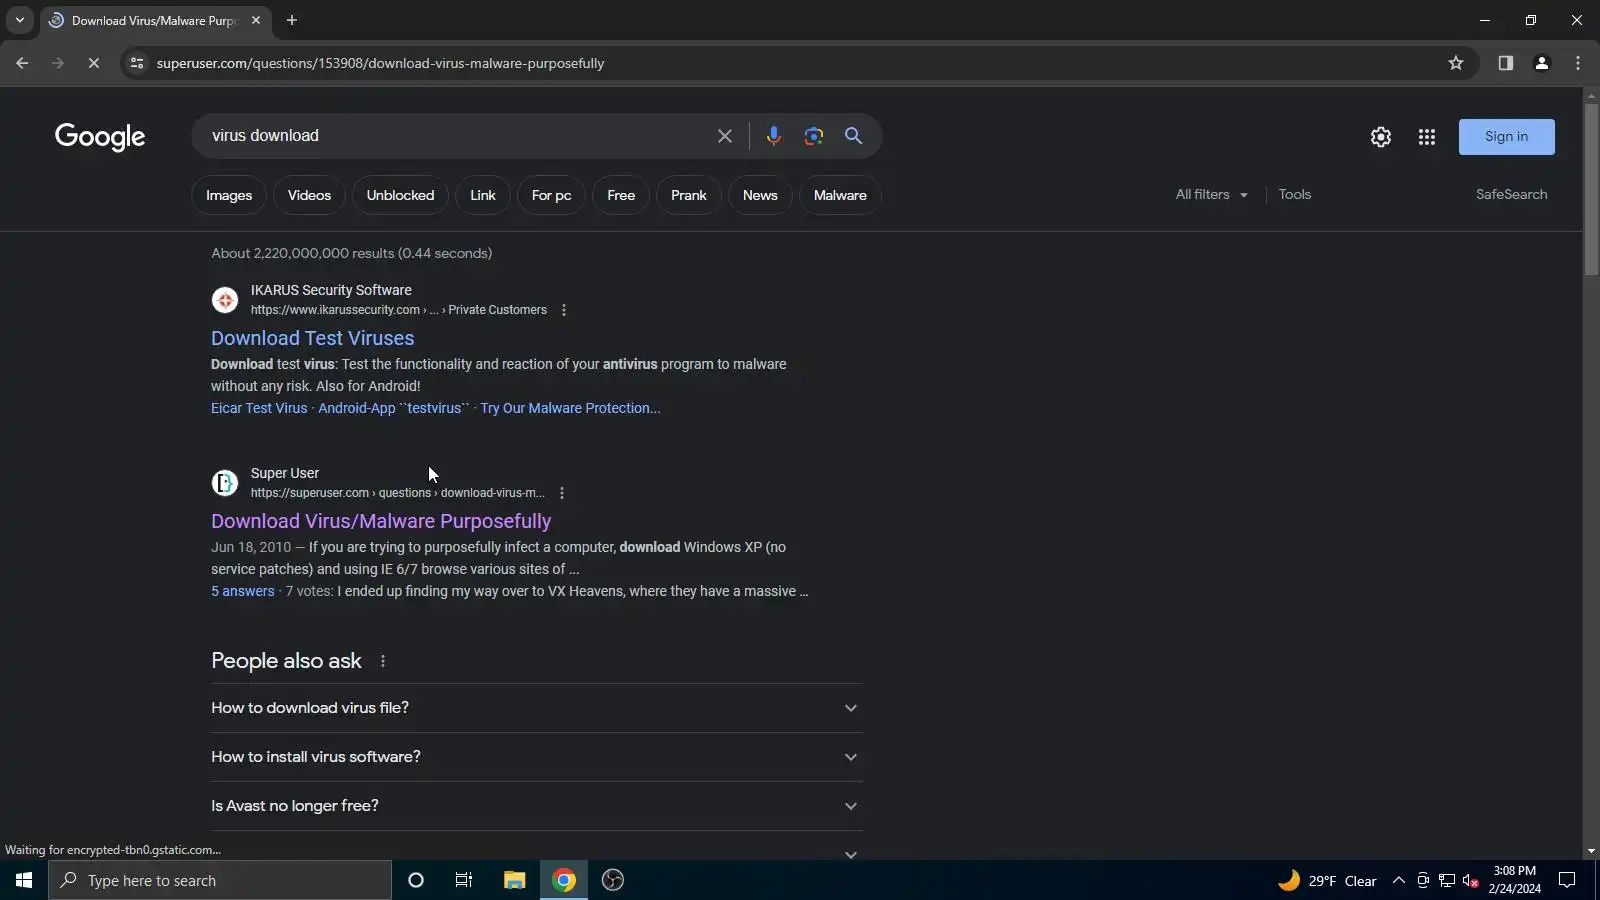The height and width of the screenshot is (900, 1600).
Task: Open OBS Studio from the taskbar
Action: [613, 880]
